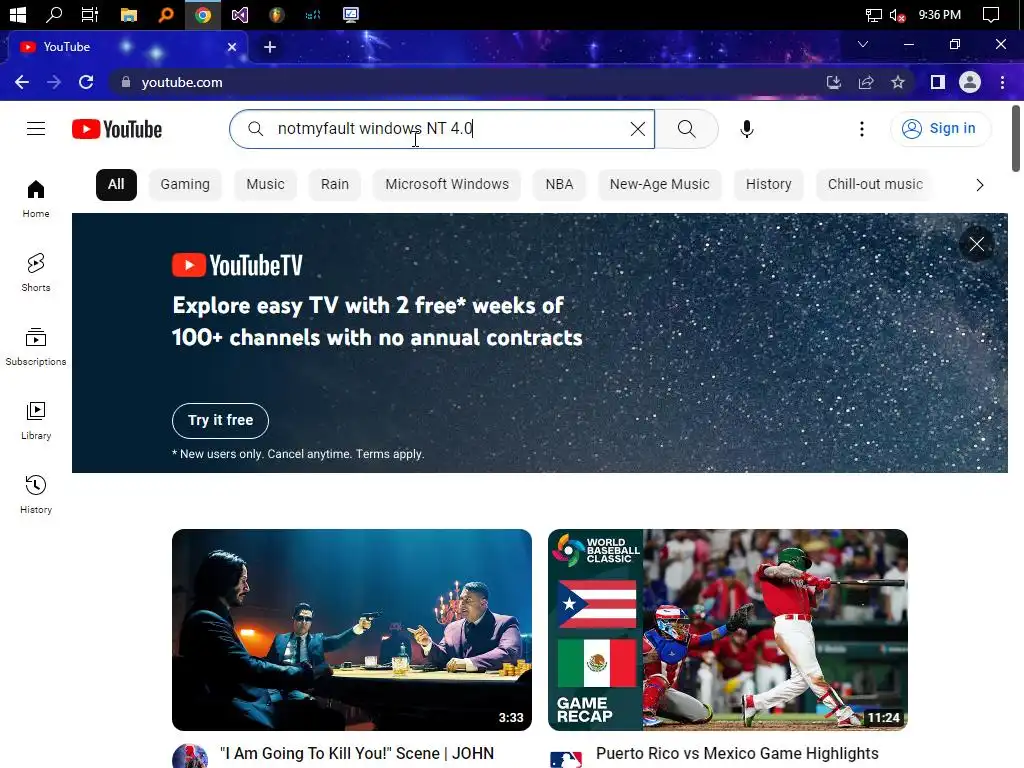This screenshot has height=768, width=1024.
Task: Select the Rain filter chip
Action: pyautogui.click(x=334, y=185)
